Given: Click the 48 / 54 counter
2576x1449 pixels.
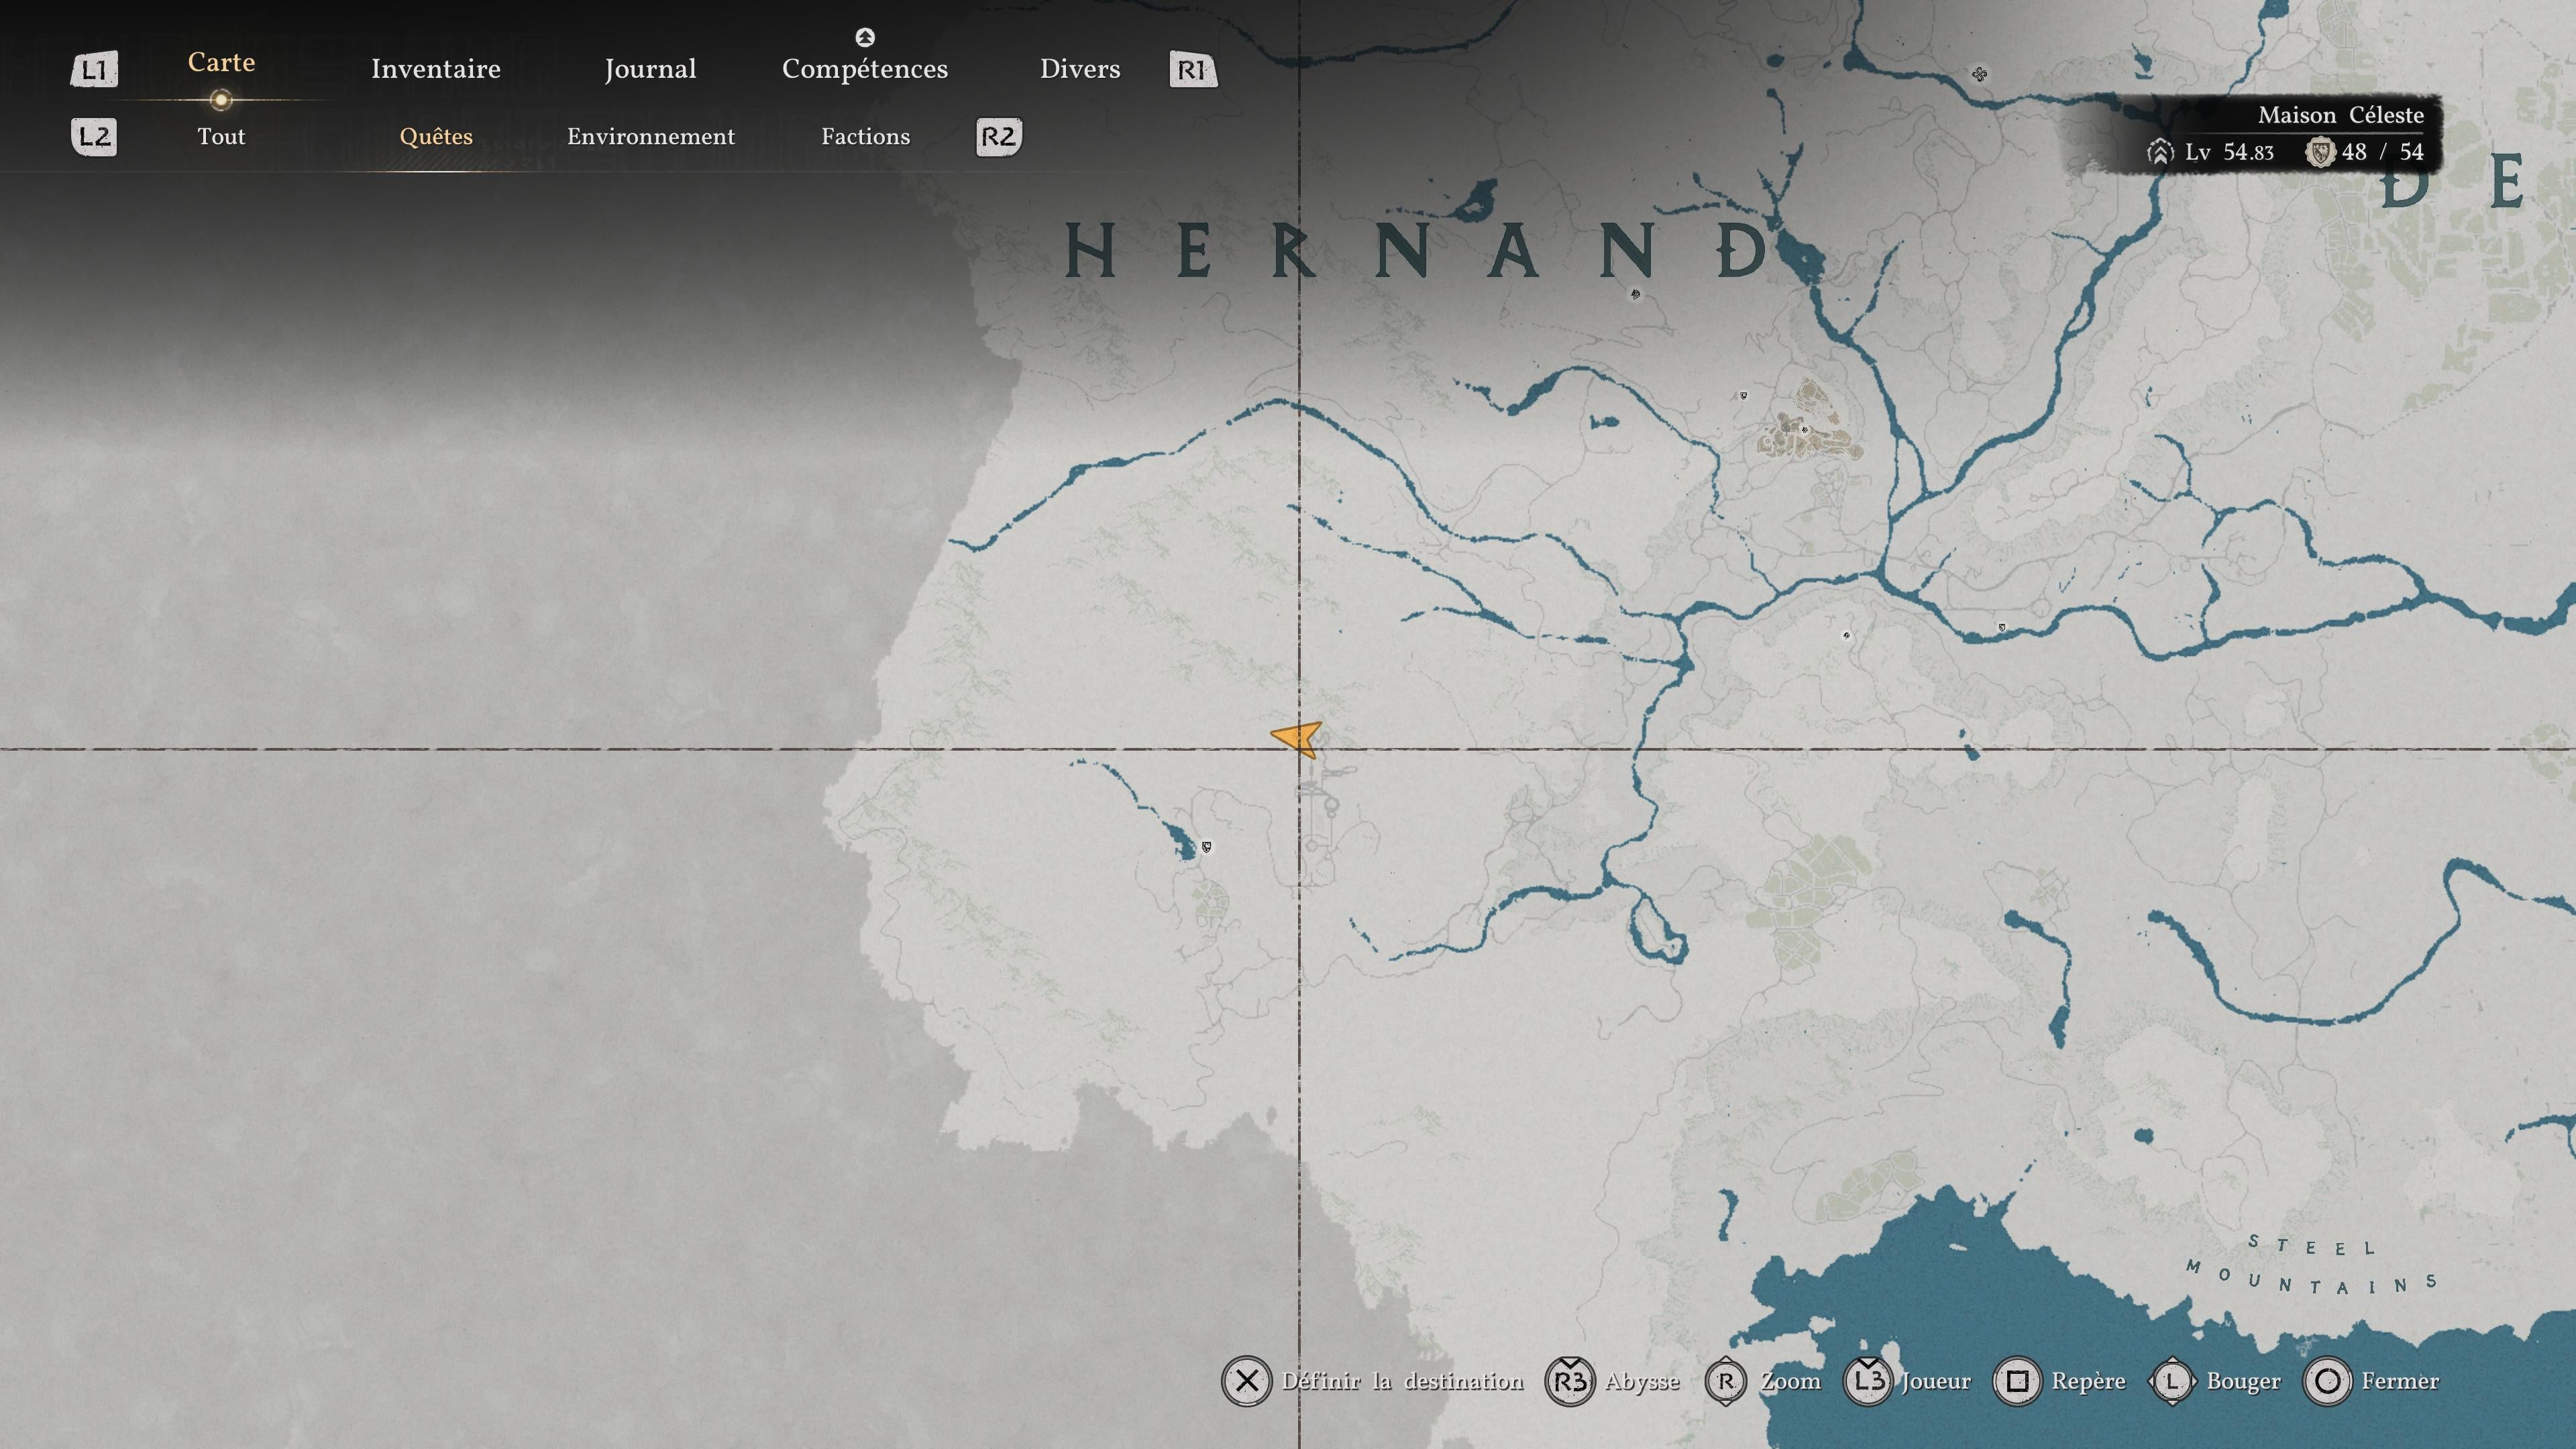Looking at the screenshot, I should pyautogui.click(x=2382, y=152).
